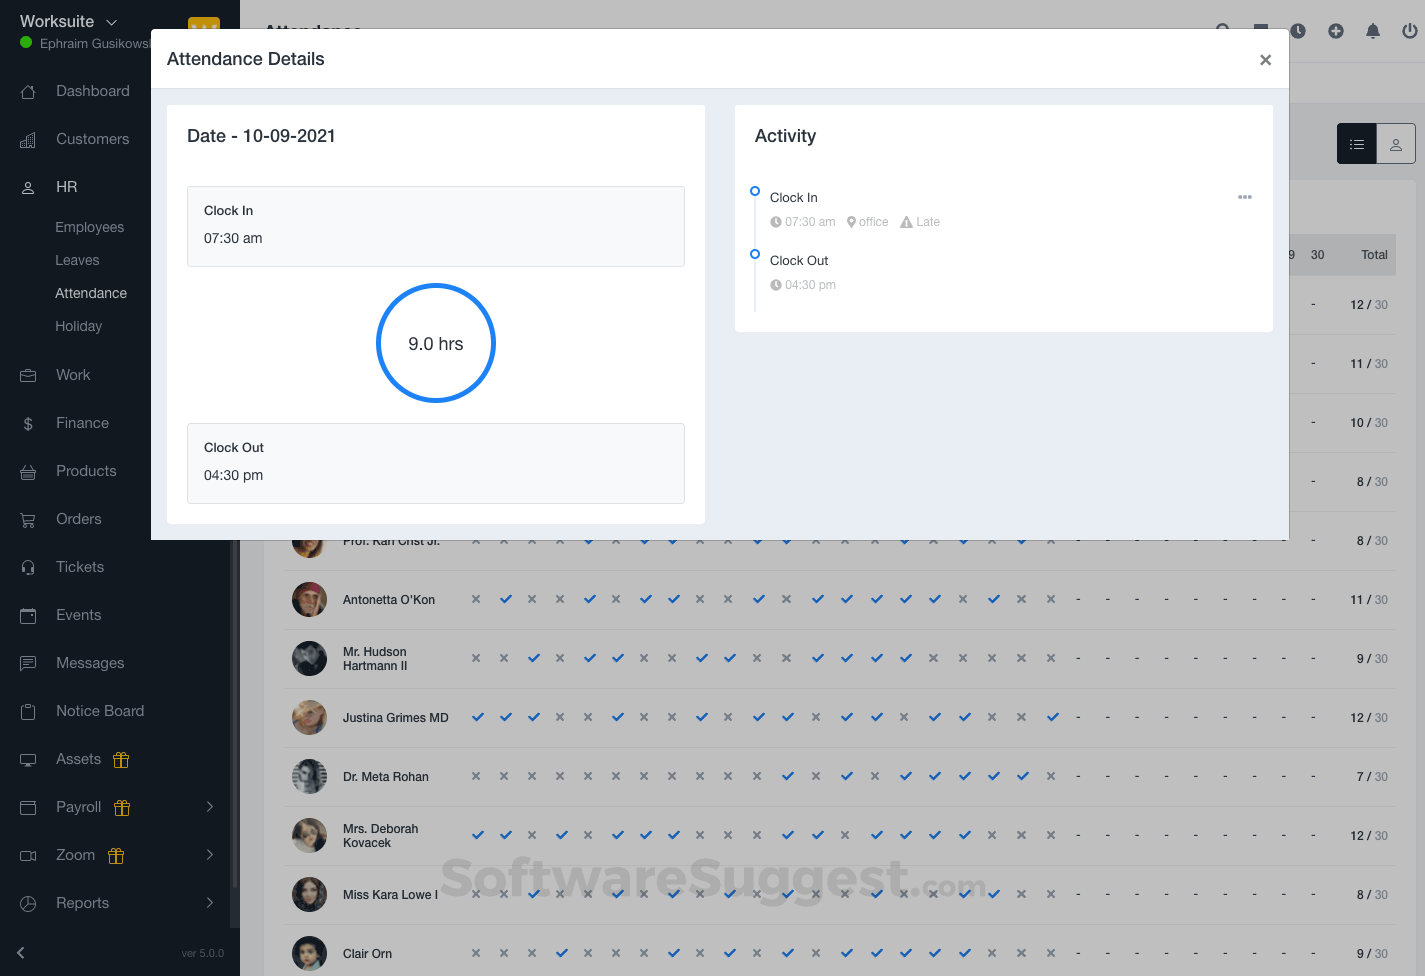The height and width of the screenshot is (976, 1425).
Task: Switch to list view in the attendance header
Action: coord(1356,143)
